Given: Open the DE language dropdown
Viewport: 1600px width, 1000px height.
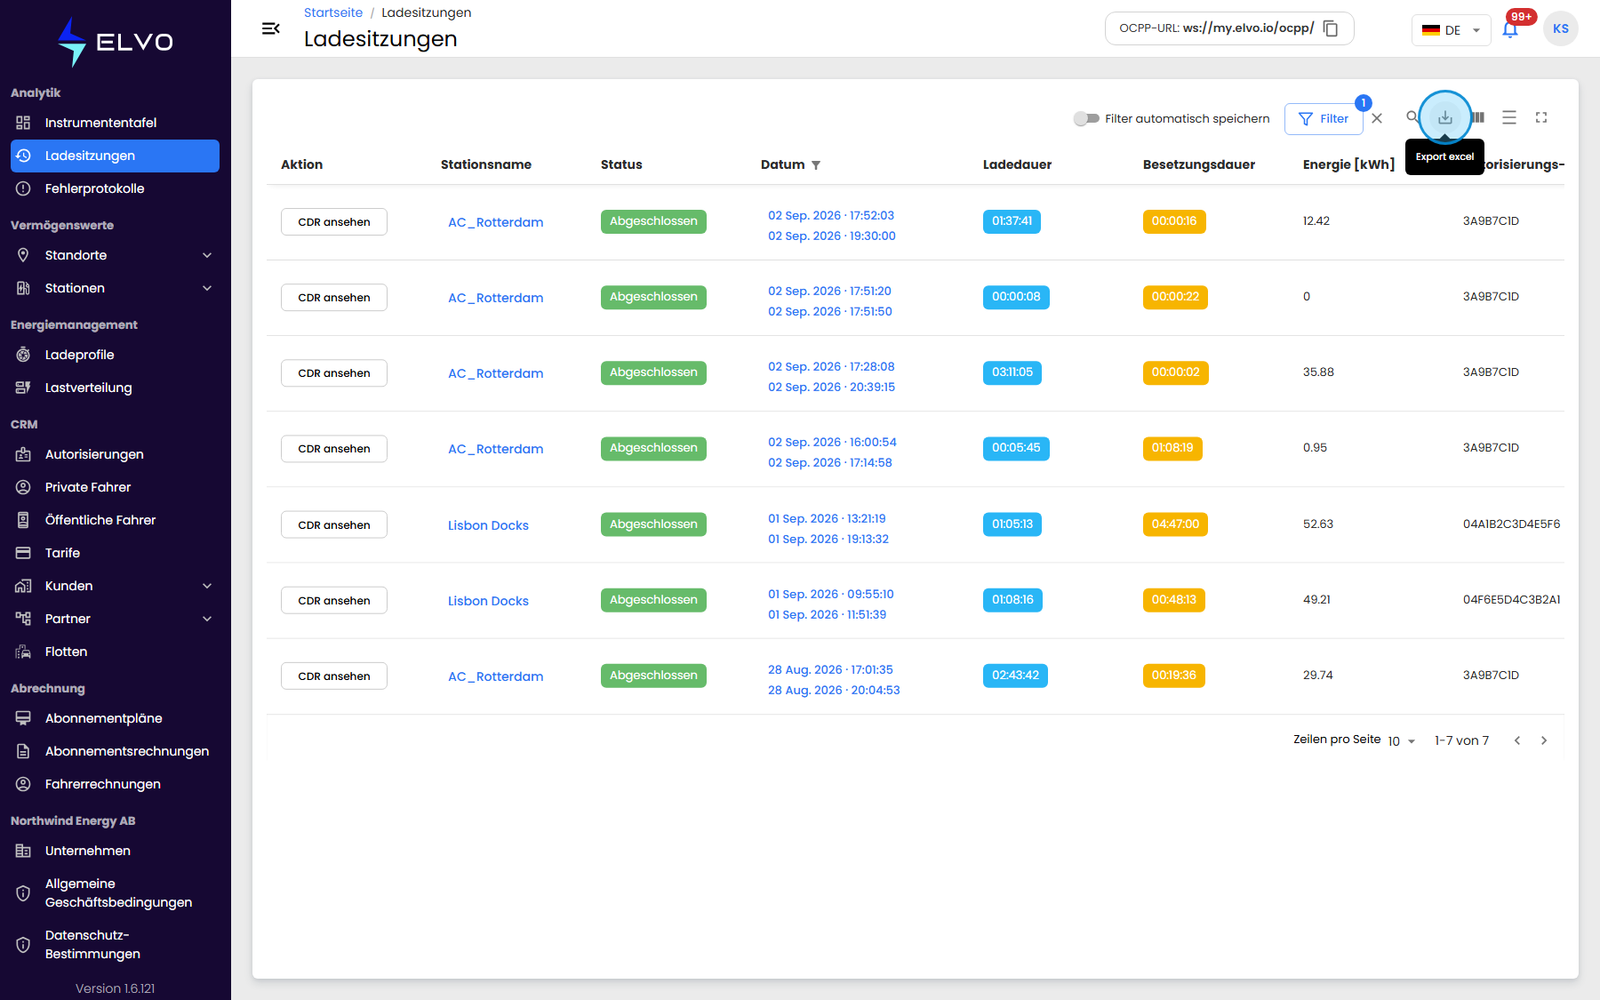Looking at the screenshot, I should [x=1451, y=30].
